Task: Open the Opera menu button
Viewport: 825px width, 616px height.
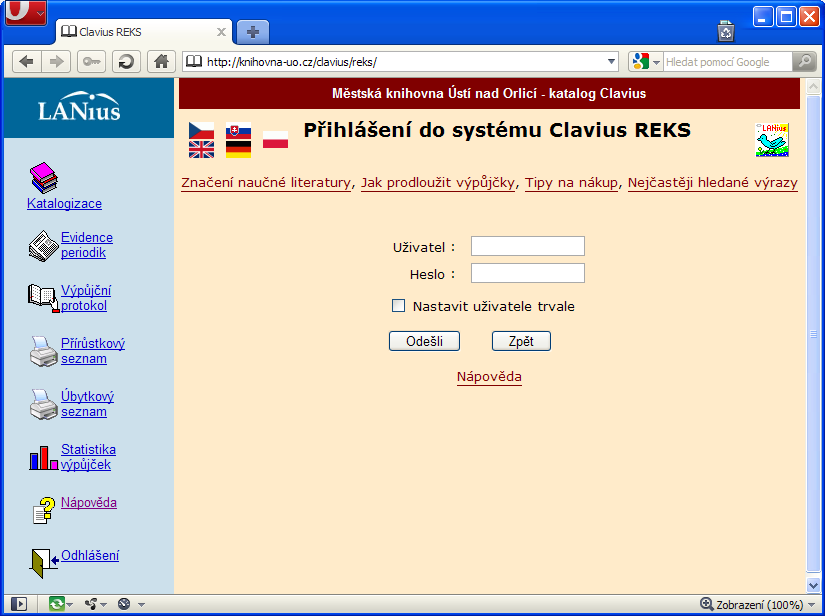Action: 25,13
